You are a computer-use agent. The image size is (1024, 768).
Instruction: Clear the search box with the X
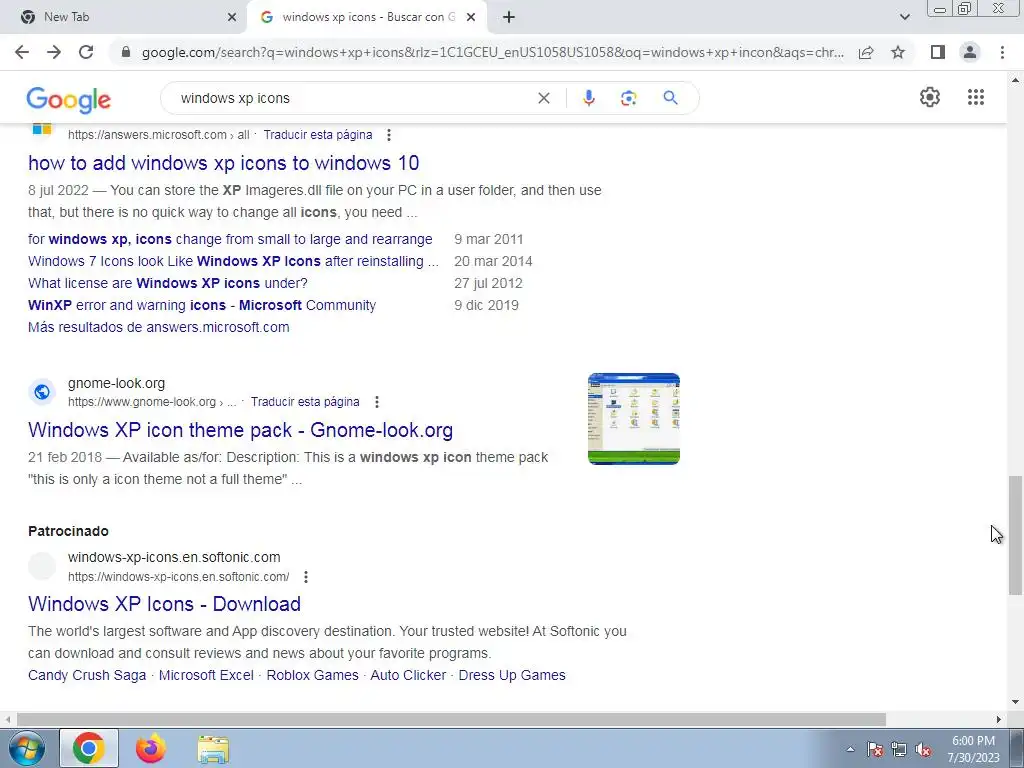click(543, 98)
